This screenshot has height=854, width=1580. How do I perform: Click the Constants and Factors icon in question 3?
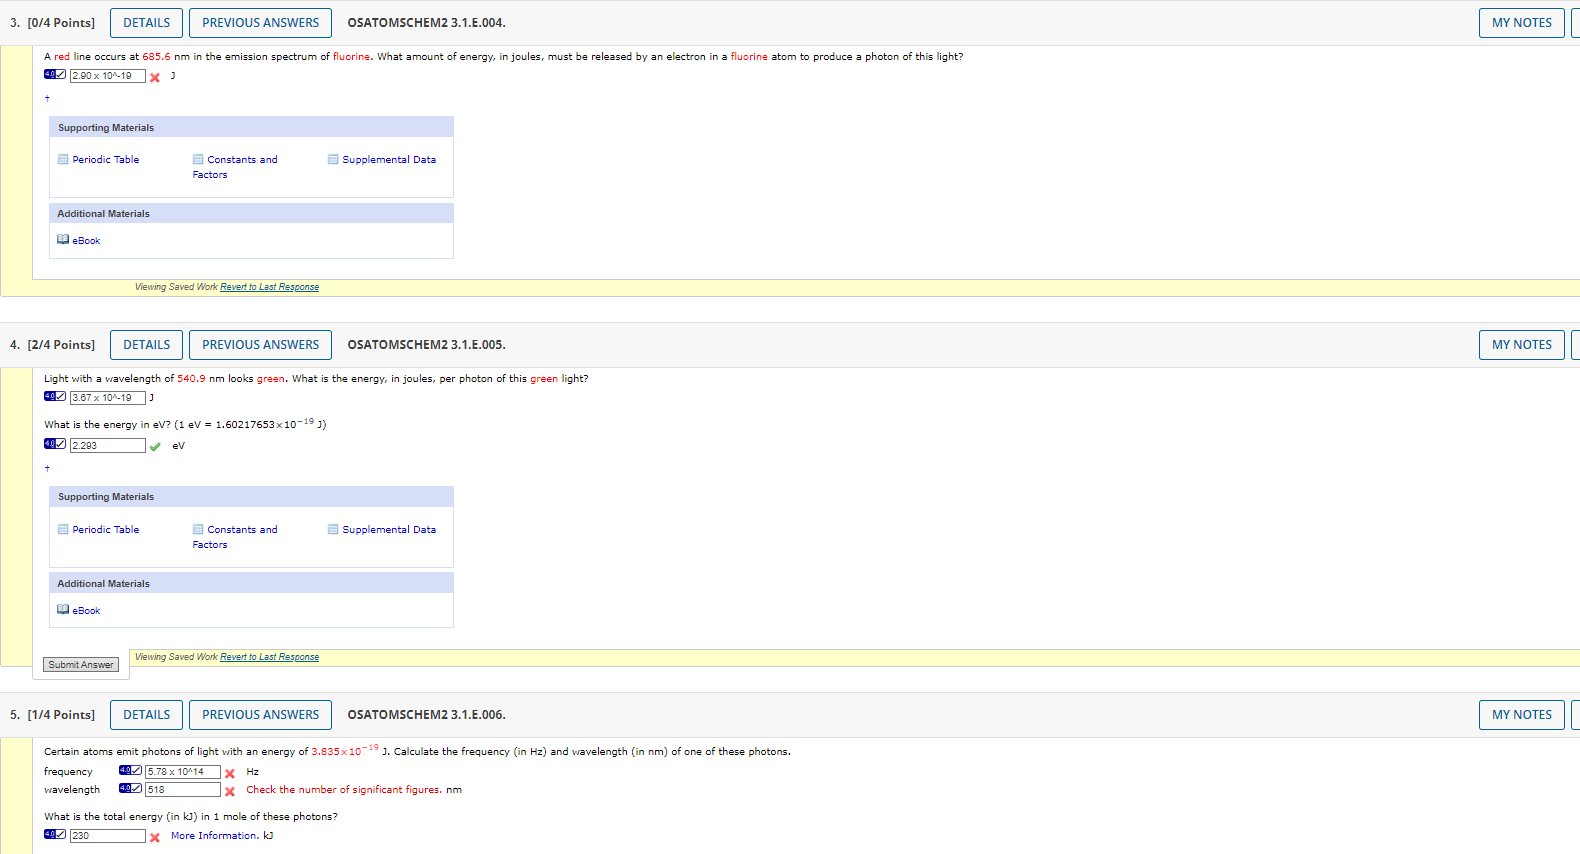point(198,160)
